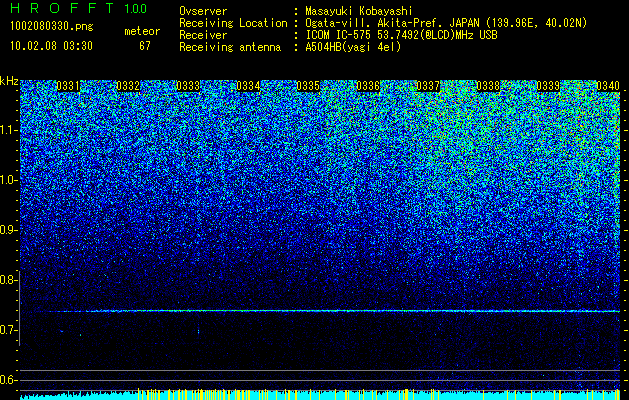Click the 0.9 frequency axis label
The width and height of the screenshot is (629, 400).
click(9, 230)
